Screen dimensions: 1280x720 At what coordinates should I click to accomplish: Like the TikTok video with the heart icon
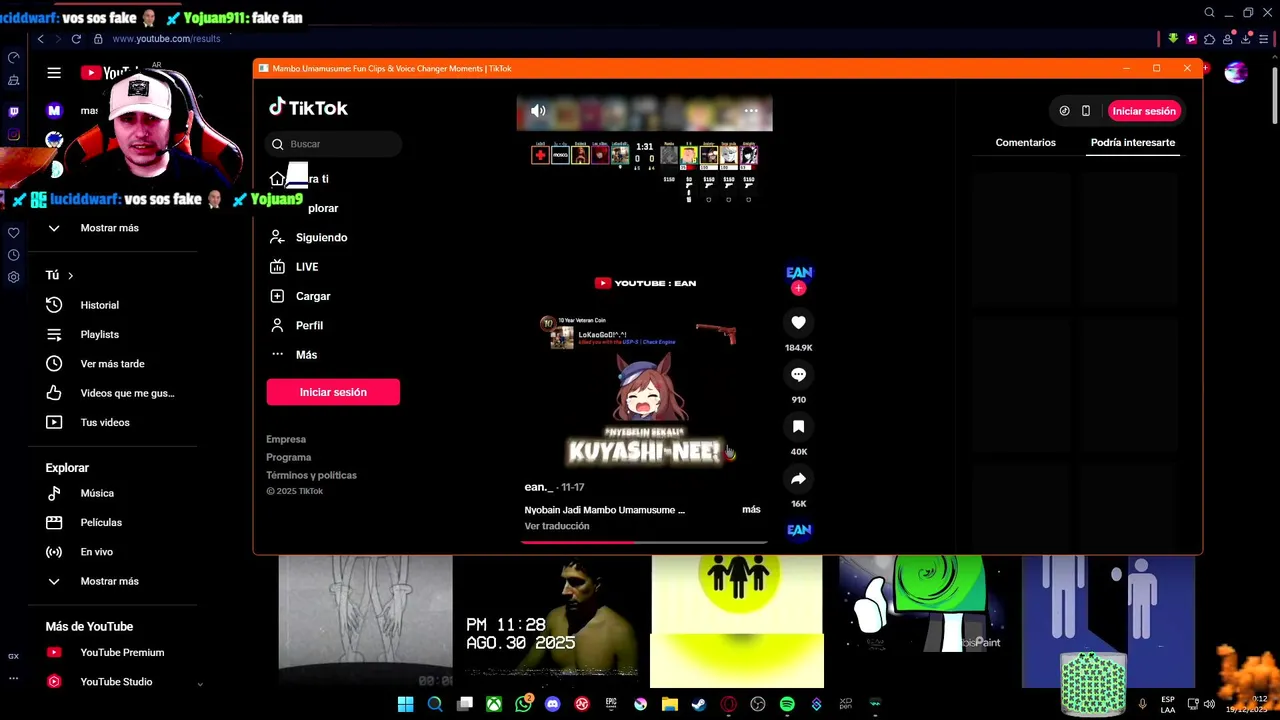click(x=798, y=322)
